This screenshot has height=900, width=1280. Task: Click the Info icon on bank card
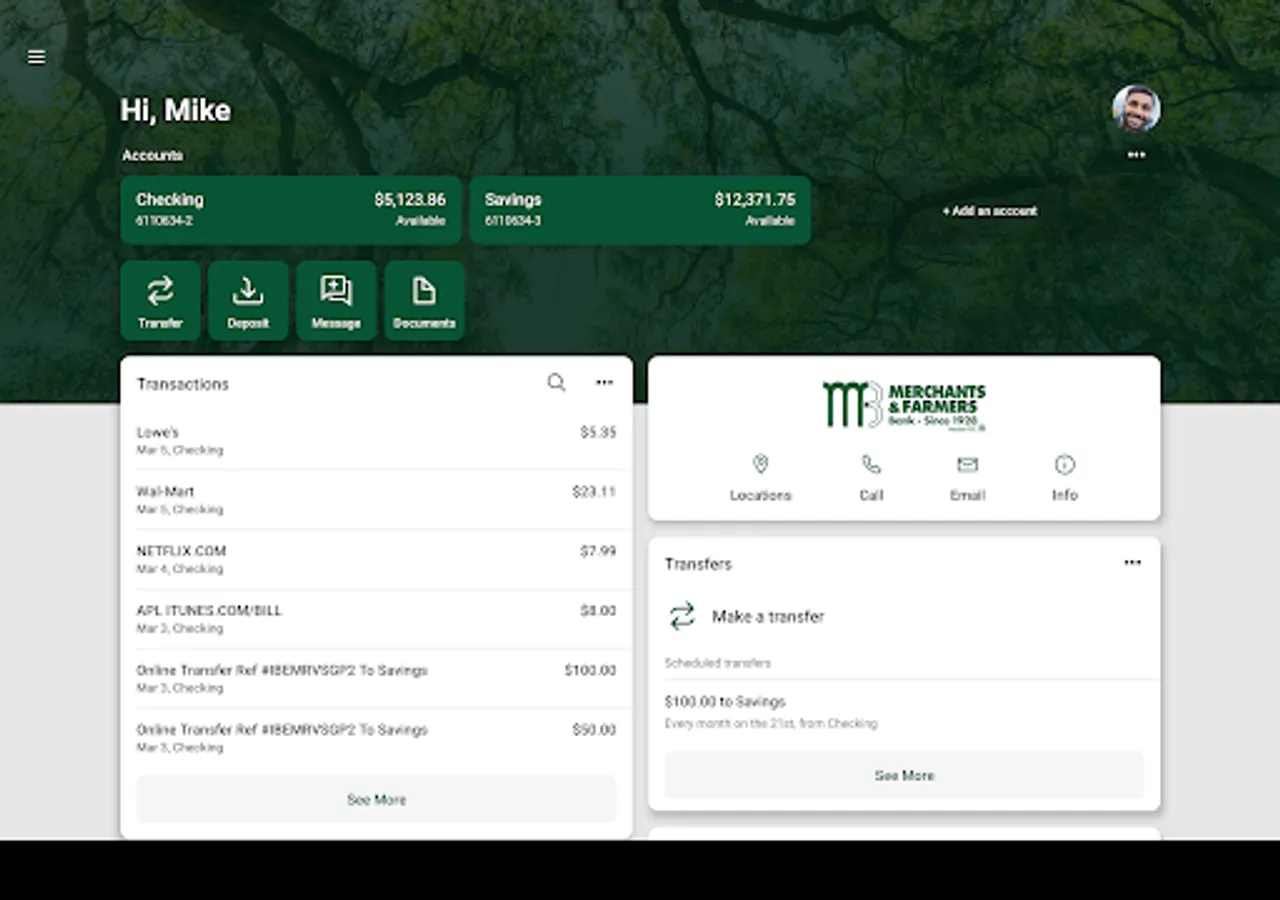(1063, 463)
